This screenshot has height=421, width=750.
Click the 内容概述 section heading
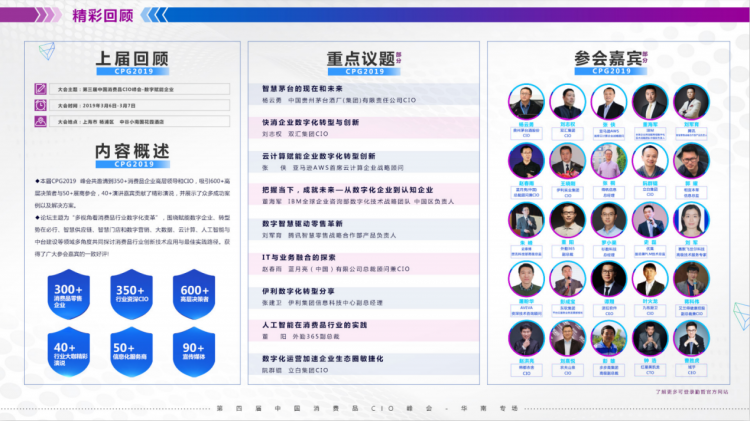132,151
